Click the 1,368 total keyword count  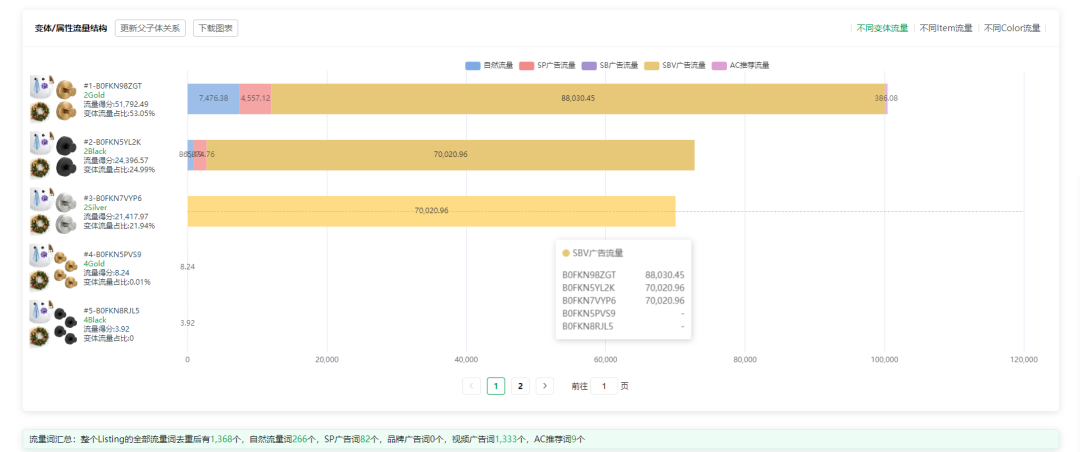[222, 439]
